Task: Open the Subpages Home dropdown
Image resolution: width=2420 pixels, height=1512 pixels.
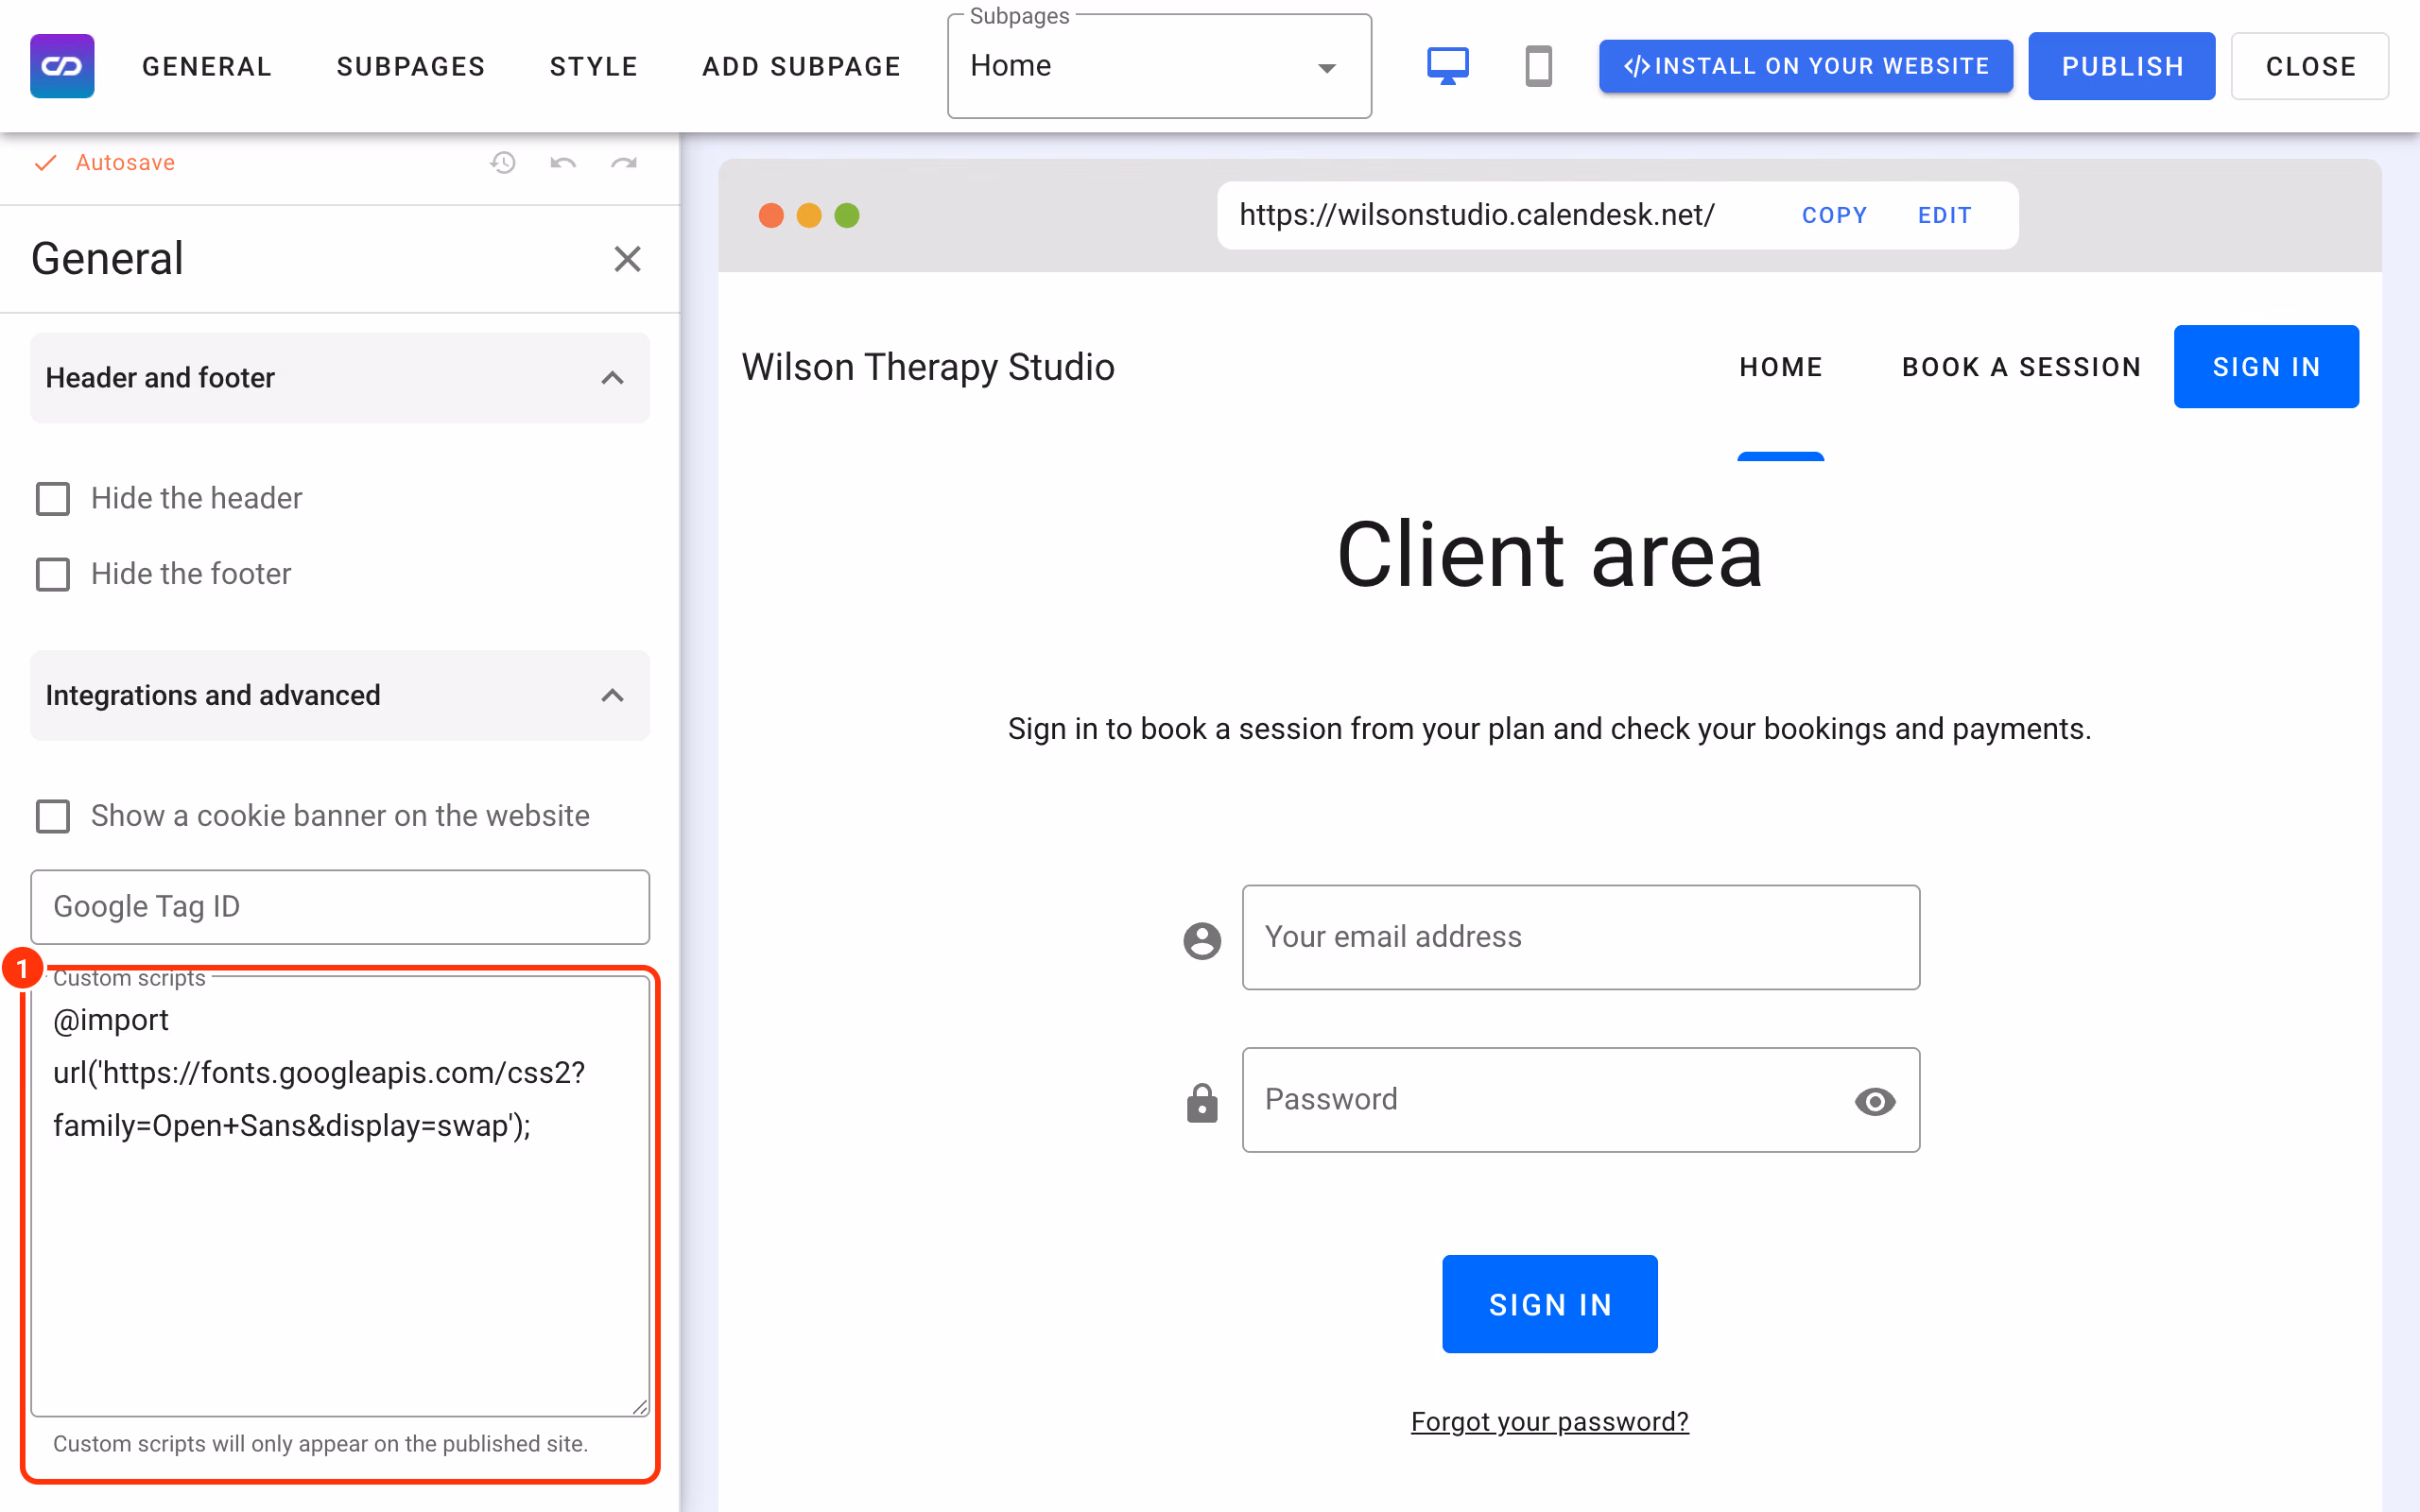Action: (1159, 66)
